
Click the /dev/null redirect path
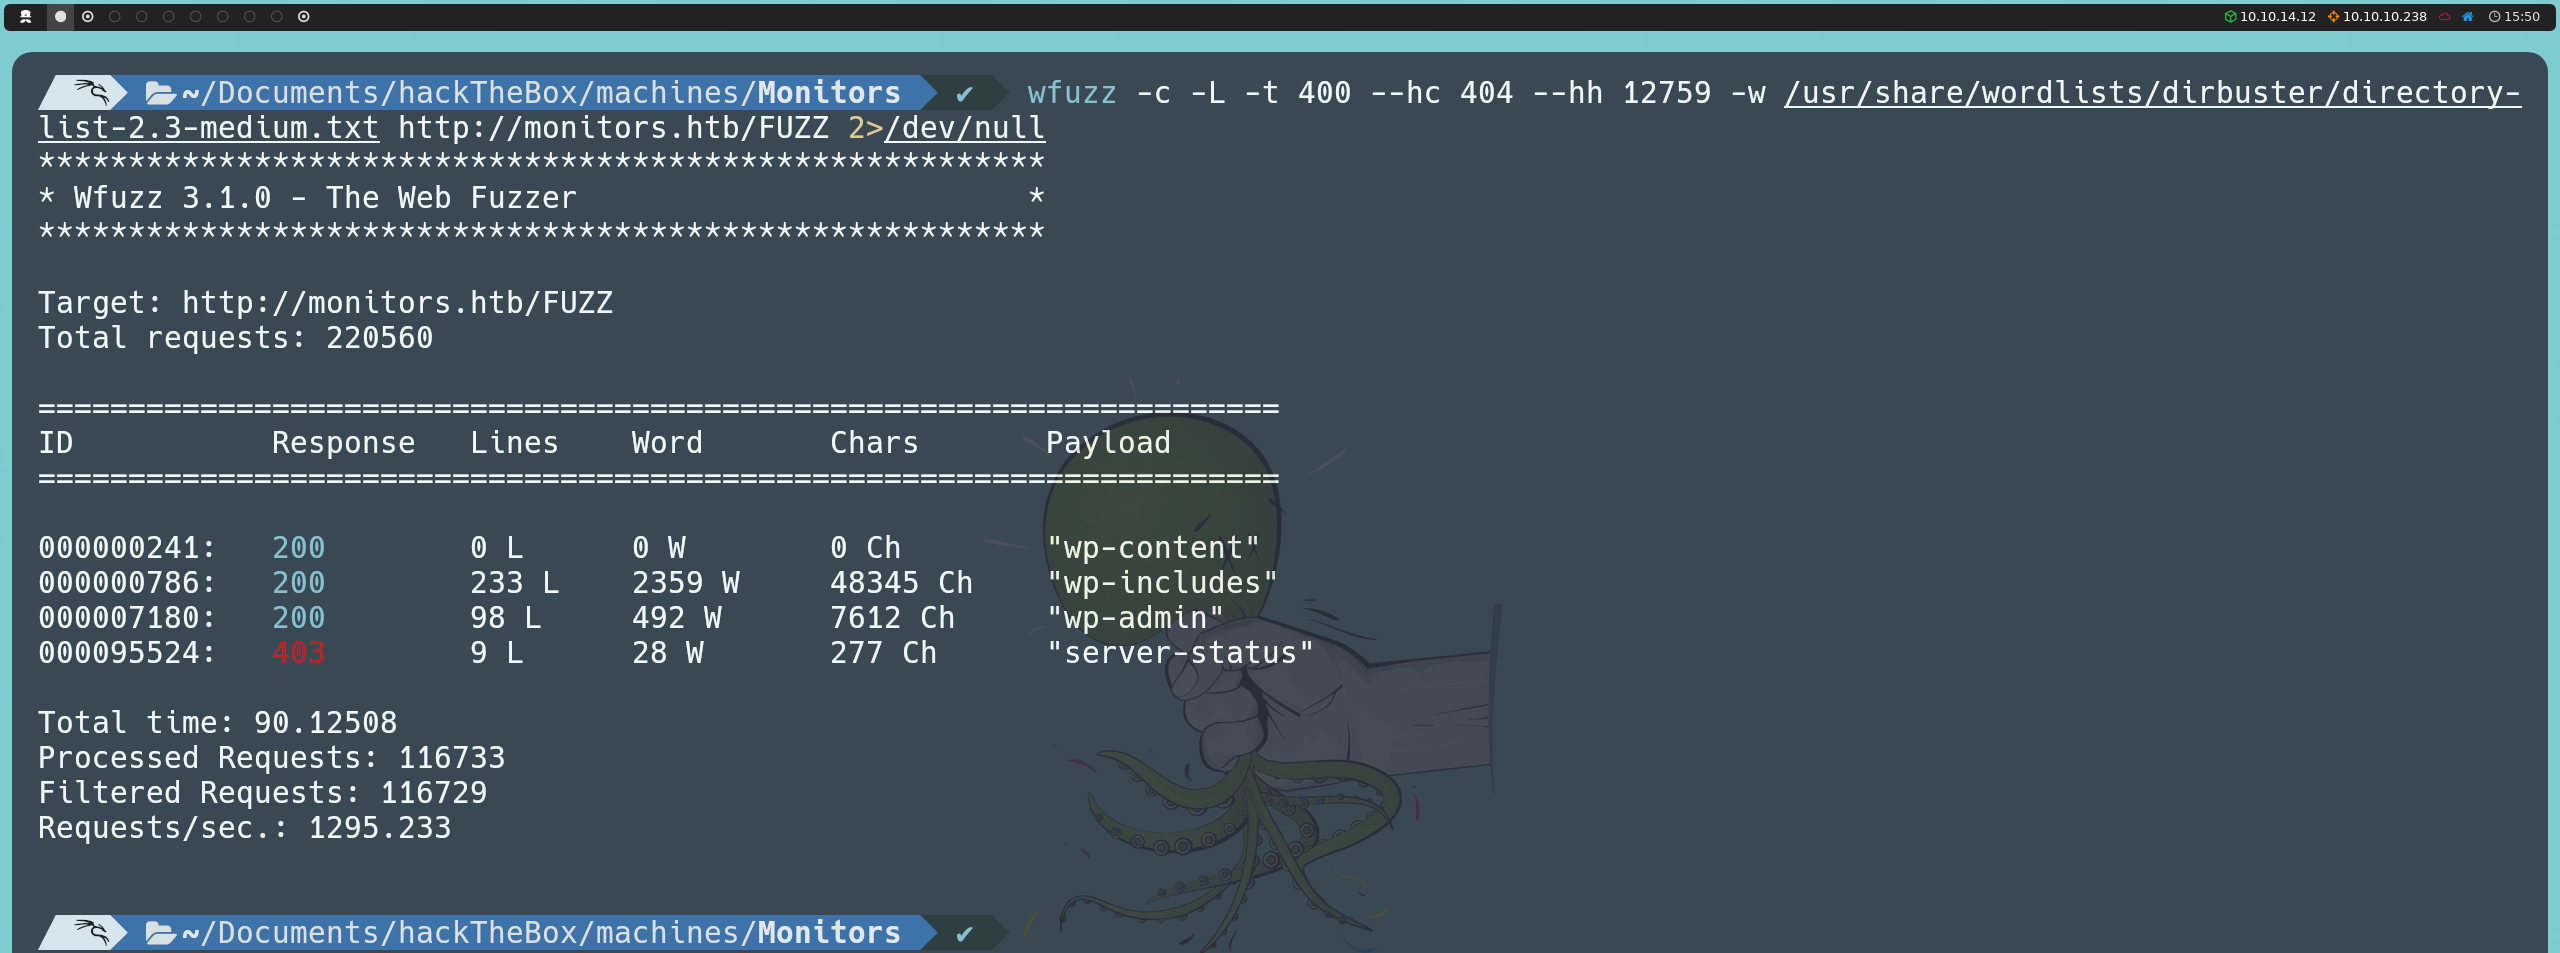point(965,128)
